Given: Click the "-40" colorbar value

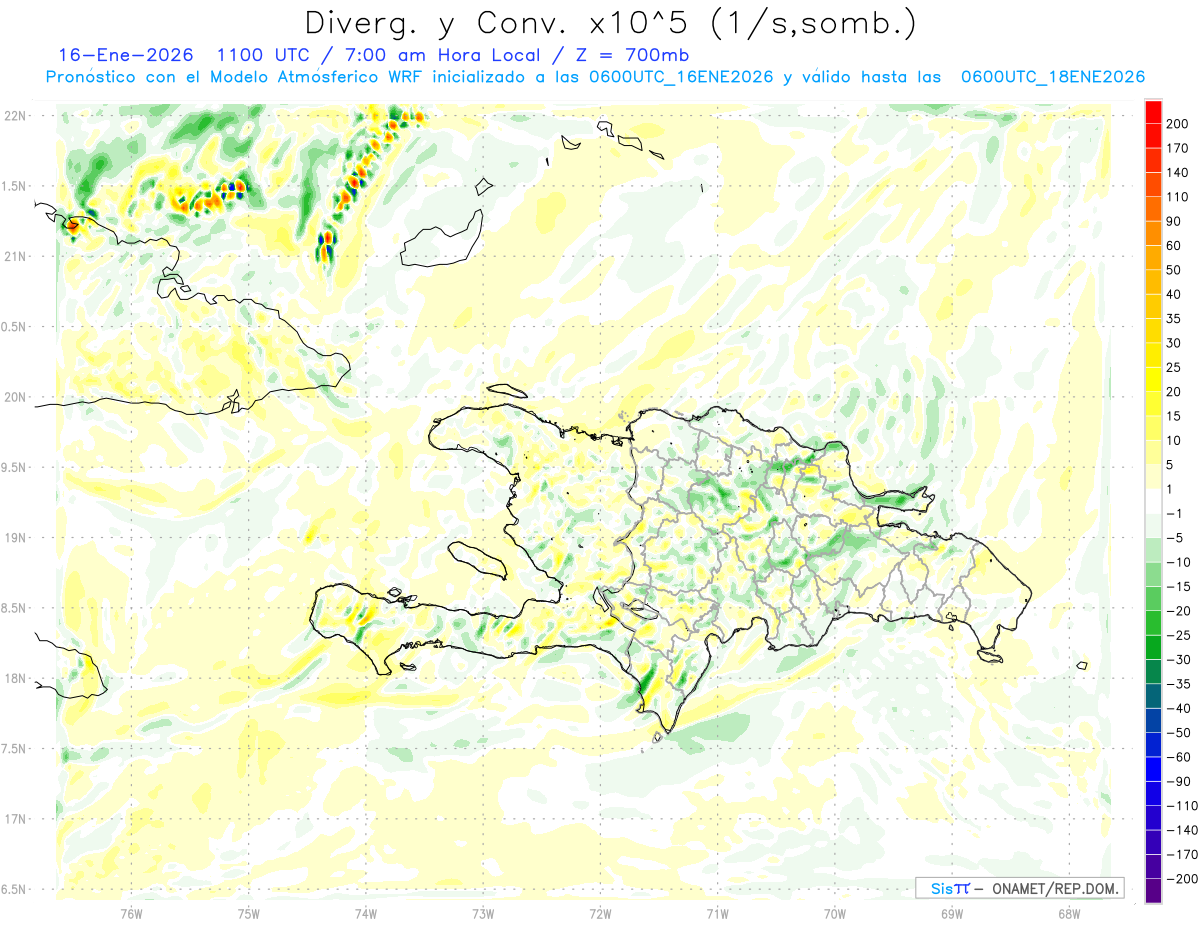Looking at the screenshot, I should pyautogui.click(x=1178, y=708).
